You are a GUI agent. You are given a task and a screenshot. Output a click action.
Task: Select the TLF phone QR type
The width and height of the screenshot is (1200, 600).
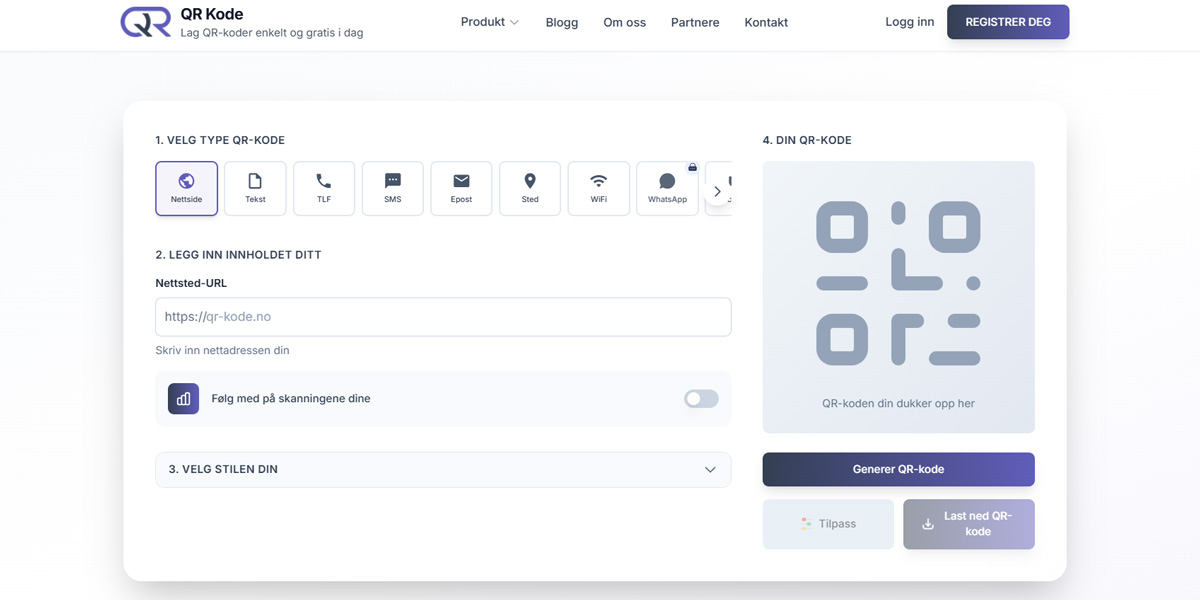324,188
